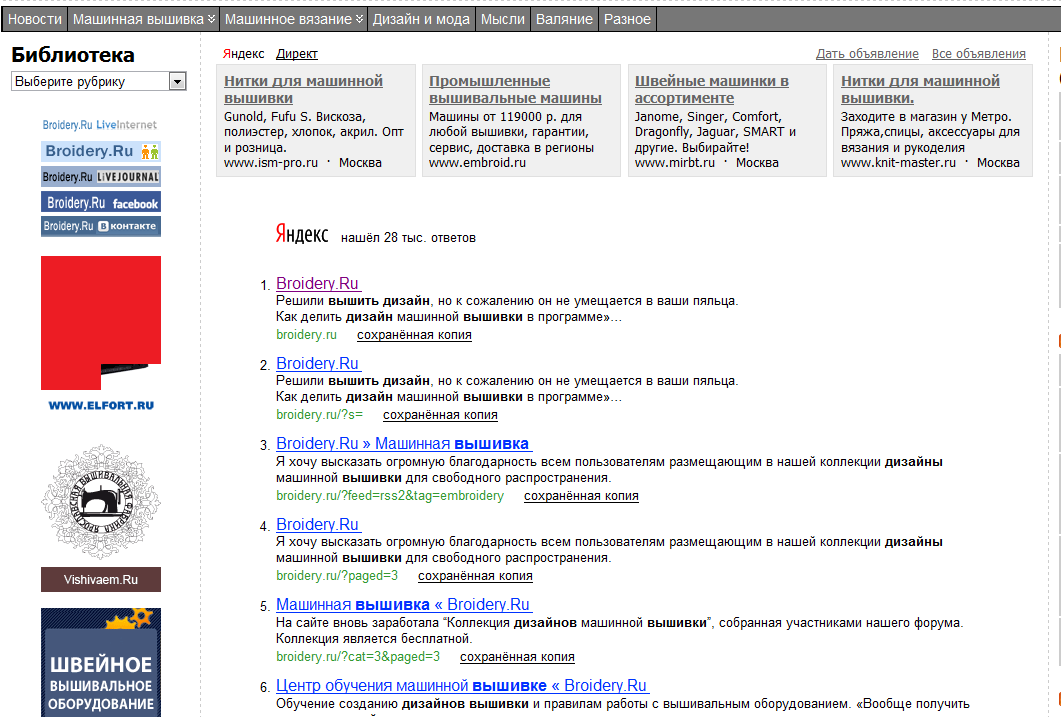
Task: Click the Яндекс logo above results
Action: [x=302, y=234]
